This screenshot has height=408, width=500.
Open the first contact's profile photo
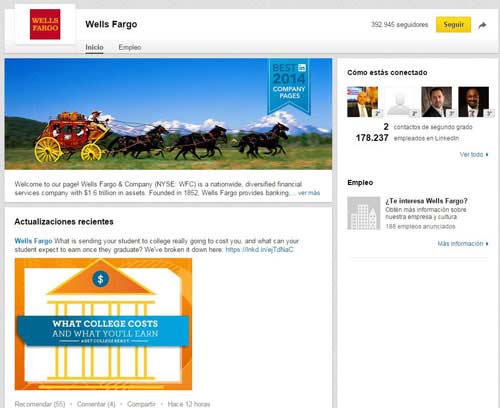(x=363, y=102)
